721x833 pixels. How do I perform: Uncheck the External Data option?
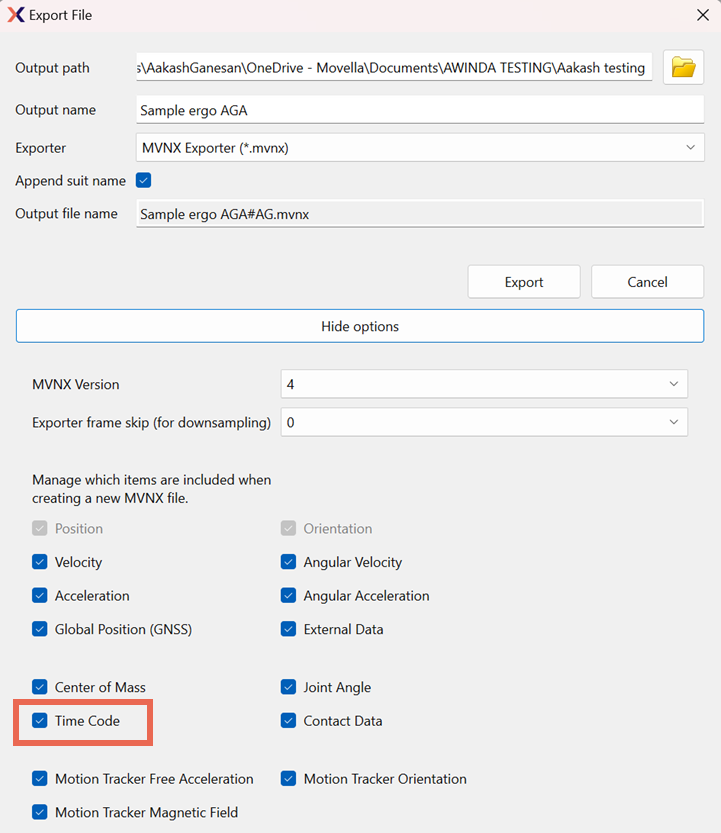[288, 629]
